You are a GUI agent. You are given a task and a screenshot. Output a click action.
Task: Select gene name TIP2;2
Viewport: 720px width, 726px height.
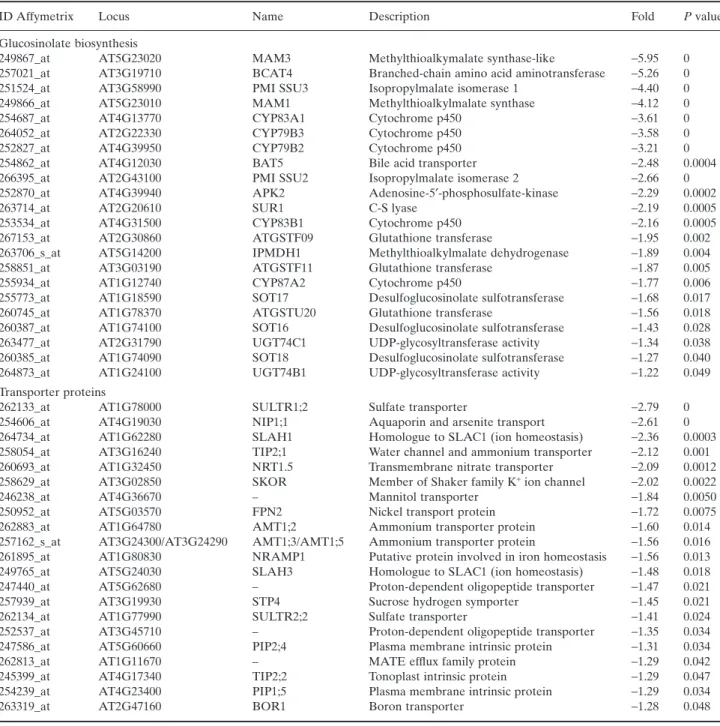pos(270,676)
